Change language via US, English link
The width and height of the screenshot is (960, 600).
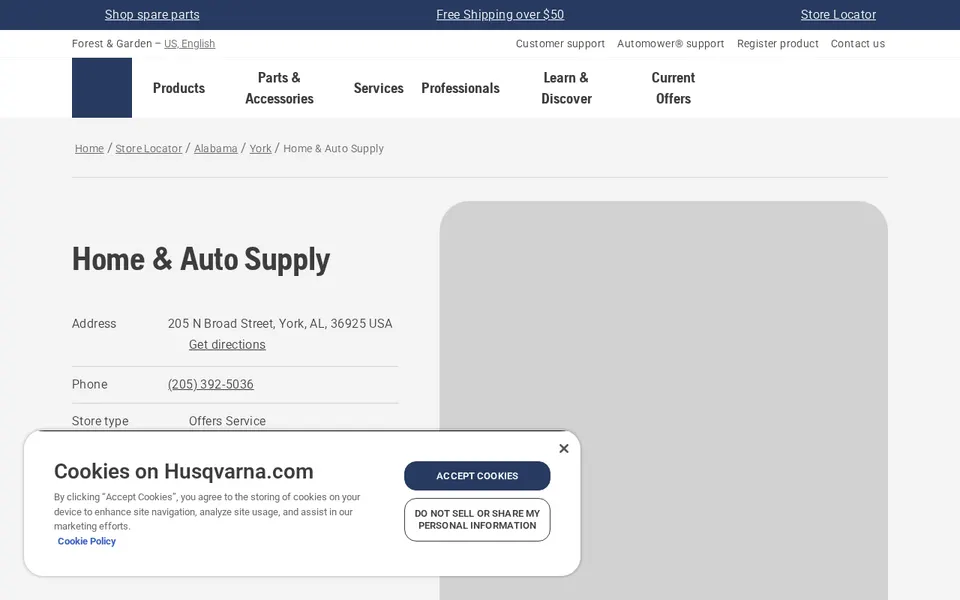[x=189, y=43]
